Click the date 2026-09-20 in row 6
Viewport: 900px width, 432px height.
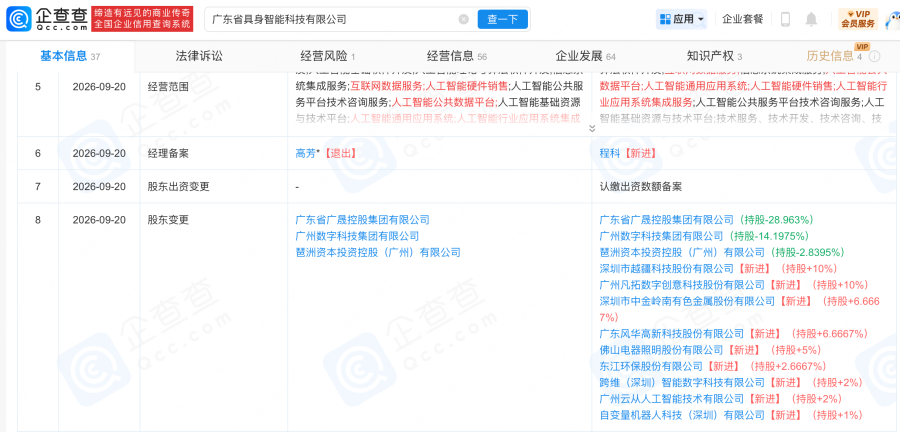[x=99, y=153]
